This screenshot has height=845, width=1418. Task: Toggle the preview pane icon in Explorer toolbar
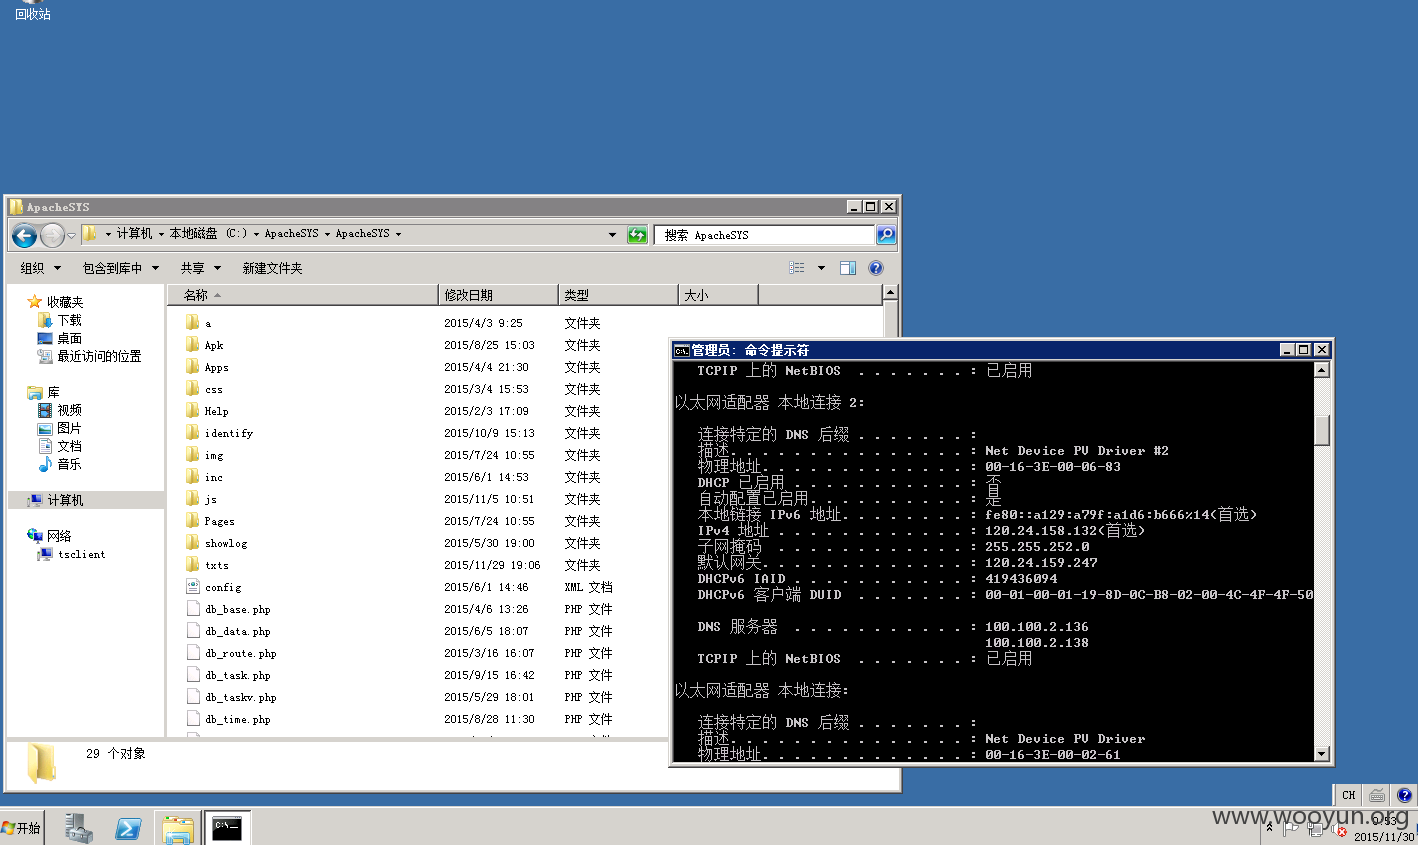click(x=848, y=268)
